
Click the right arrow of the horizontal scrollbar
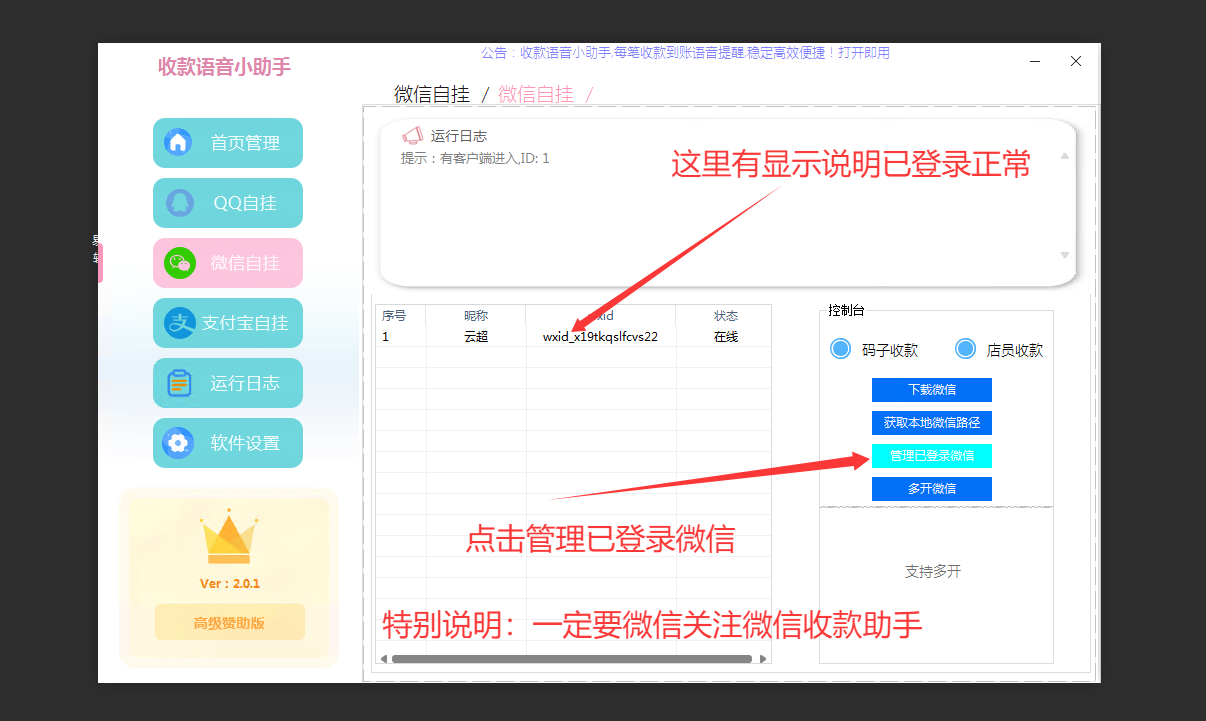point(764,659)
